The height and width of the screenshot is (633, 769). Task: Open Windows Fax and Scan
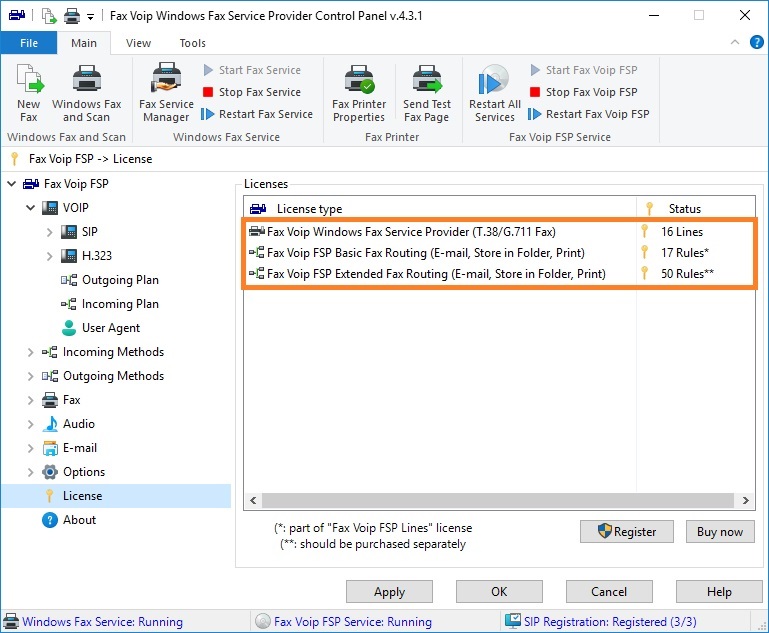pyautogui.click(x=86, y=93)
